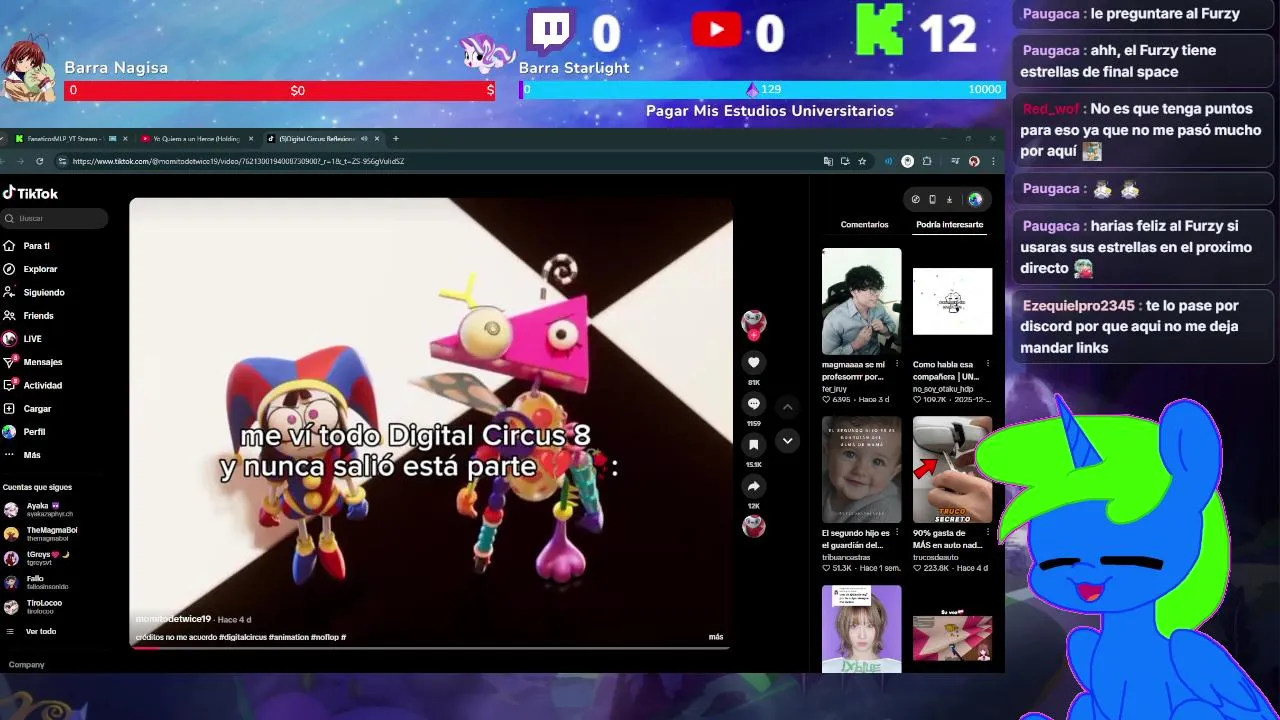1280x720 pixels.
Task: Select the Digital Circus TikTok browser tab
Action: pyautogui.click(x=322, y=139)
